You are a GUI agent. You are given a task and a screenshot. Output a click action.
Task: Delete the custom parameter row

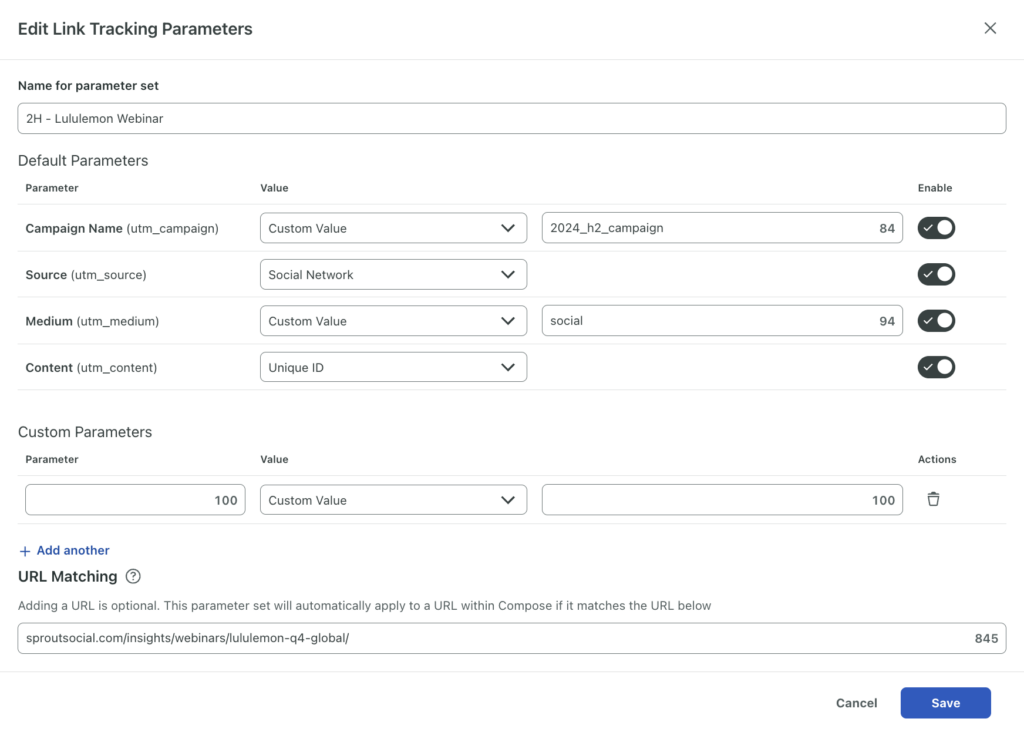click(x=933, y=498)
